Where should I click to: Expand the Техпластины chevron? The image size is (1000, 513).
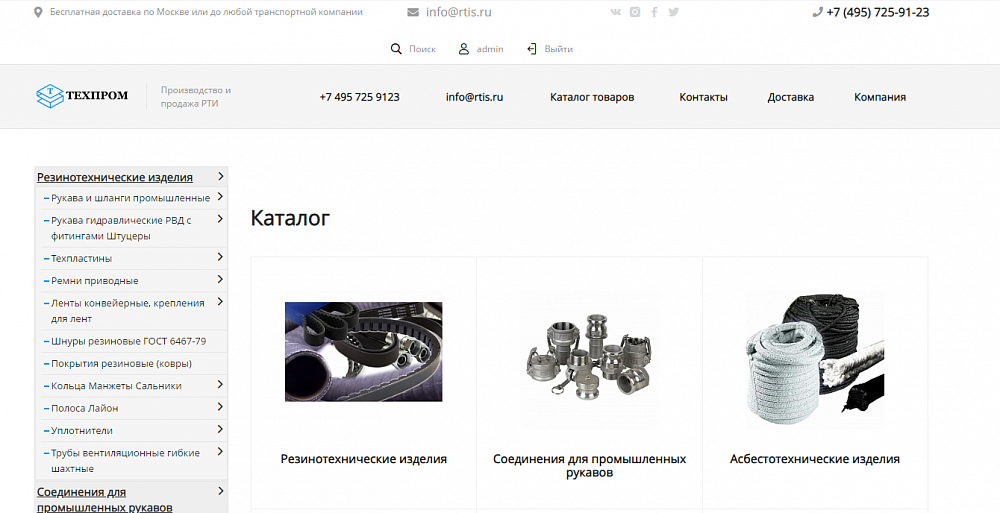click(x=220, y=257)
